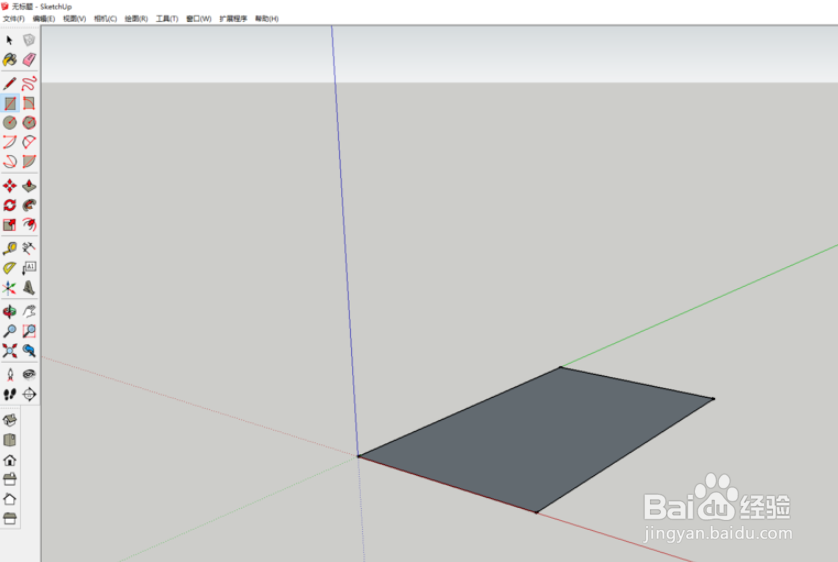Choose the Paint Bucket tool
The image size is (838, 562).
(10, 59)
